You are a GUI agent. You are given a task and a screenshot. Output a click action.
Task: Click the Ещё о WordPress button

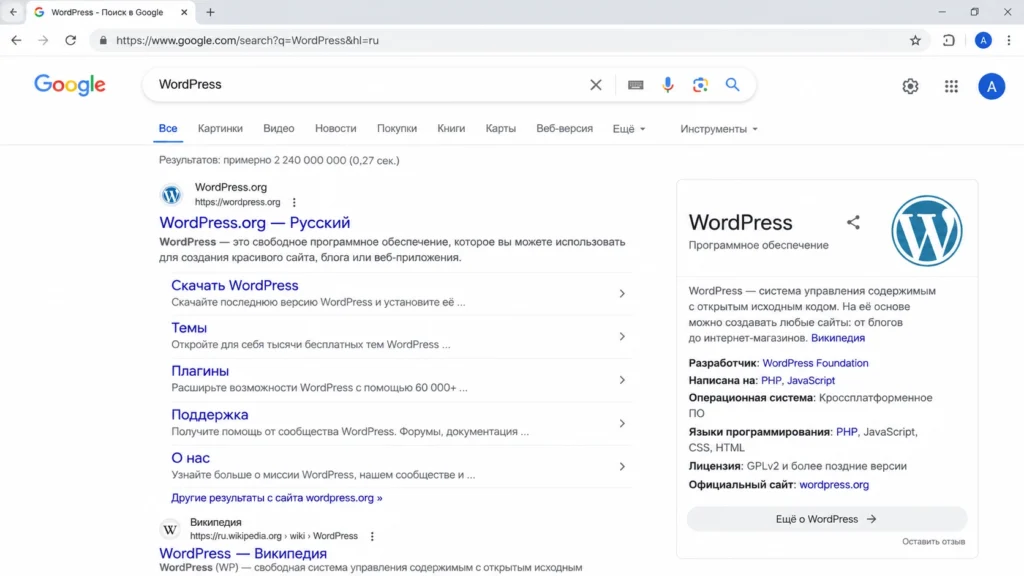click(827, 519)
